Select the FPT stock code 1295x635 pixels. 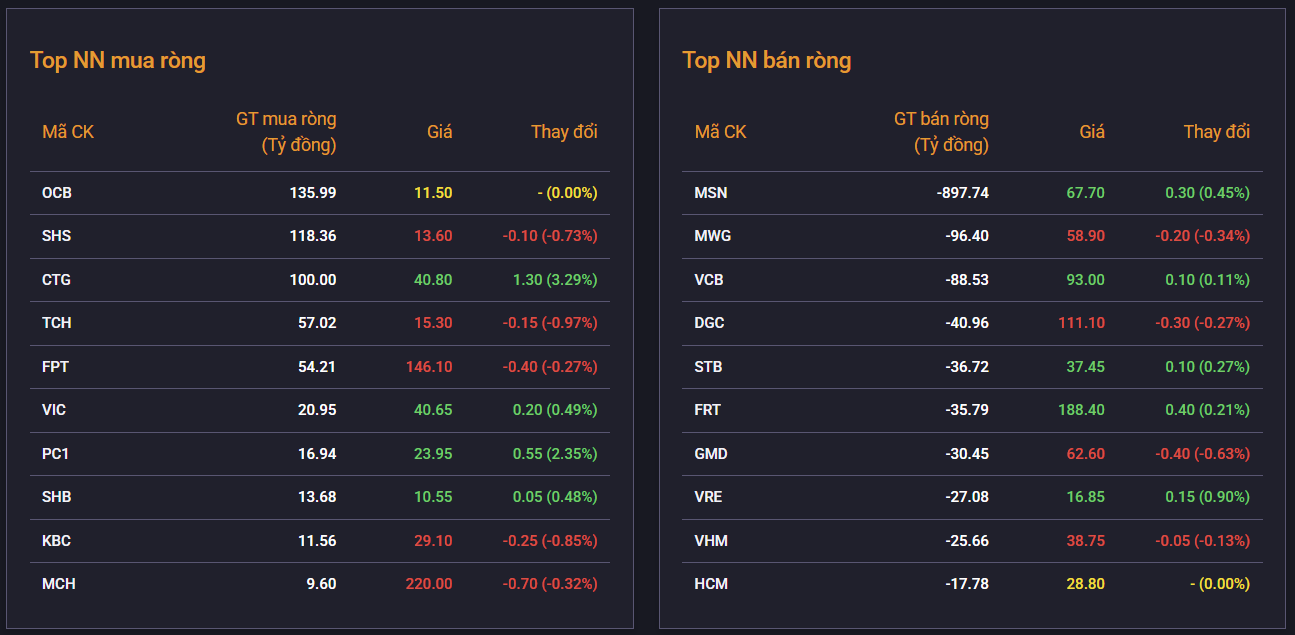click(x=56, y=367)
